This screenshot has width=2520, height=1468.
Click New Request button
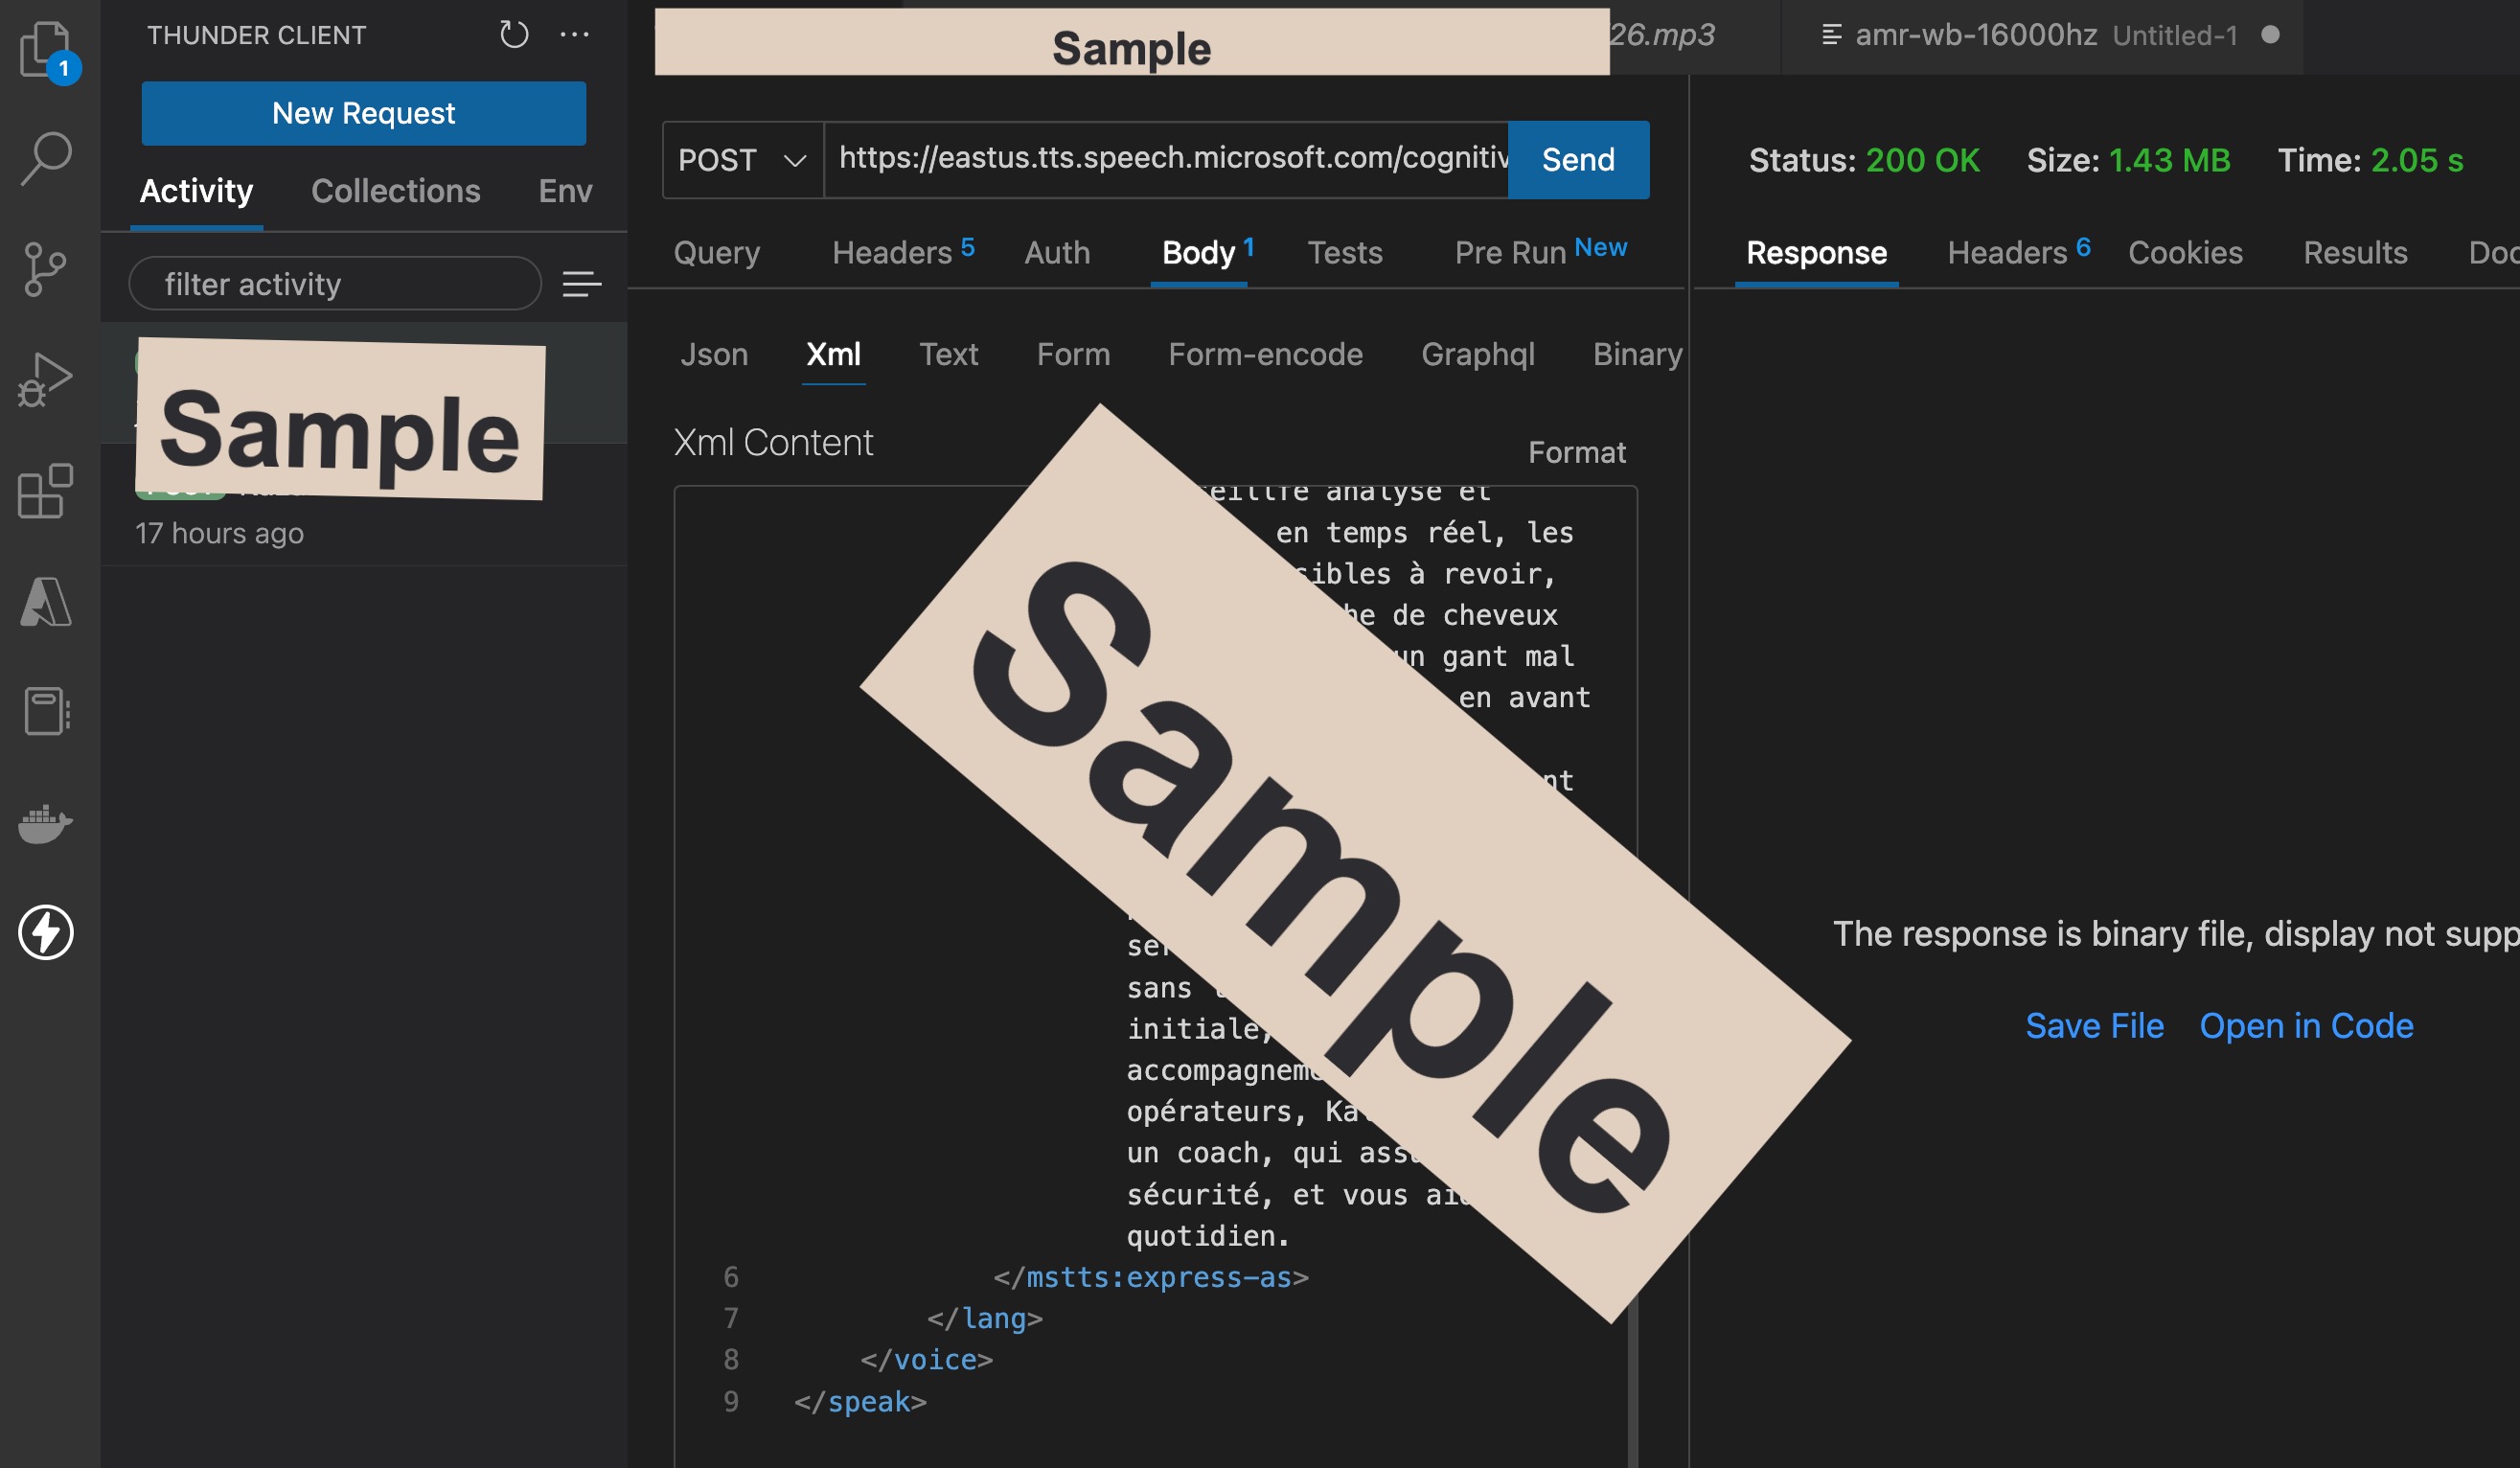(363, 113)
